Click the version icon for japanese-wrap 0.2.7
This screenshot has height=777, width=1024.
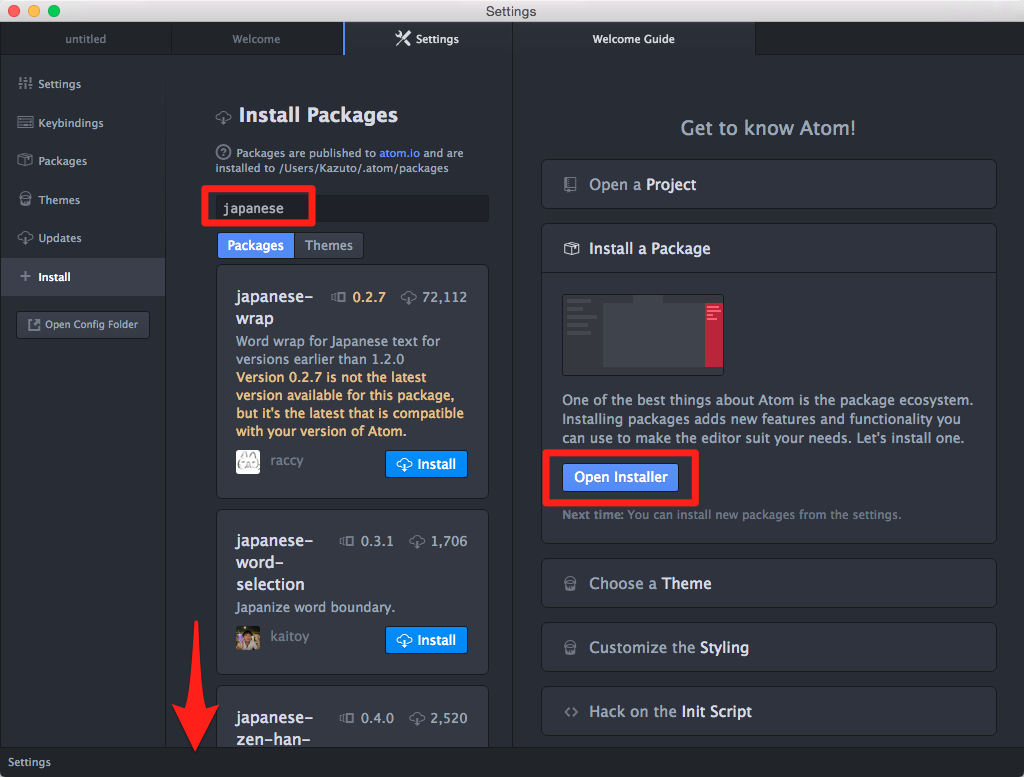click(x=338, y=297)
